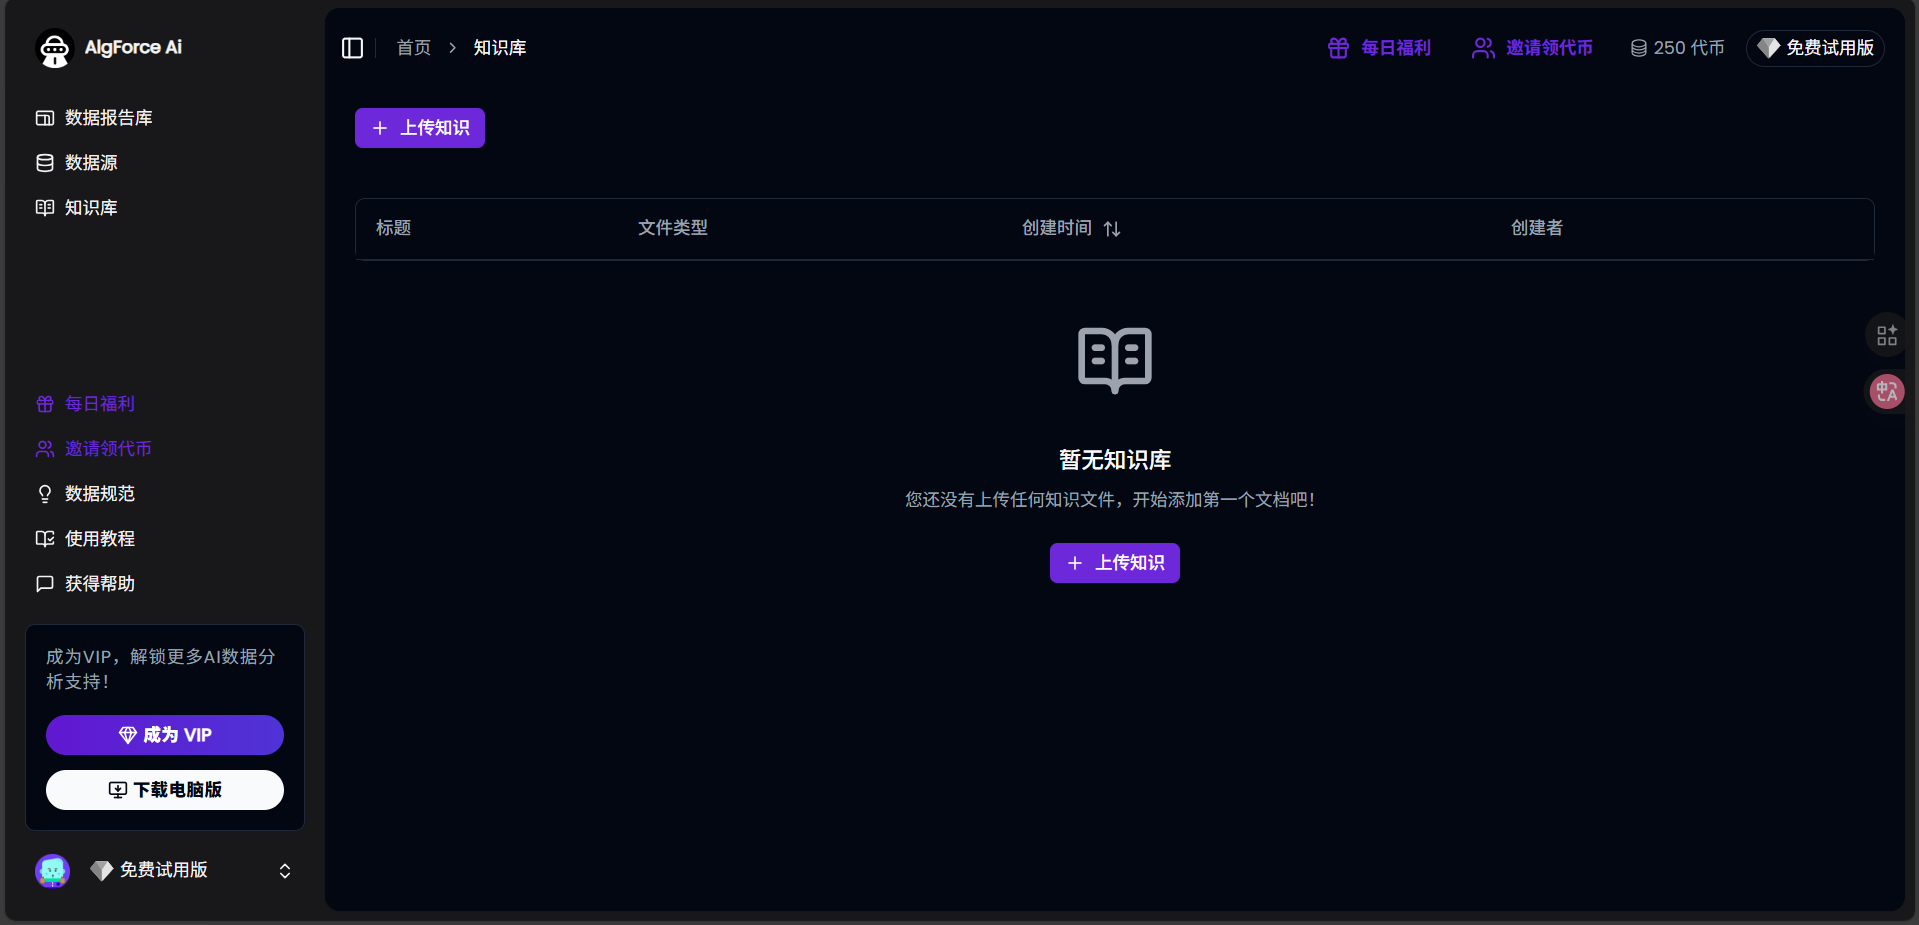Sort by 创建时间 arrows icon
1919x925 pixels.
(x=1112, y=229)
